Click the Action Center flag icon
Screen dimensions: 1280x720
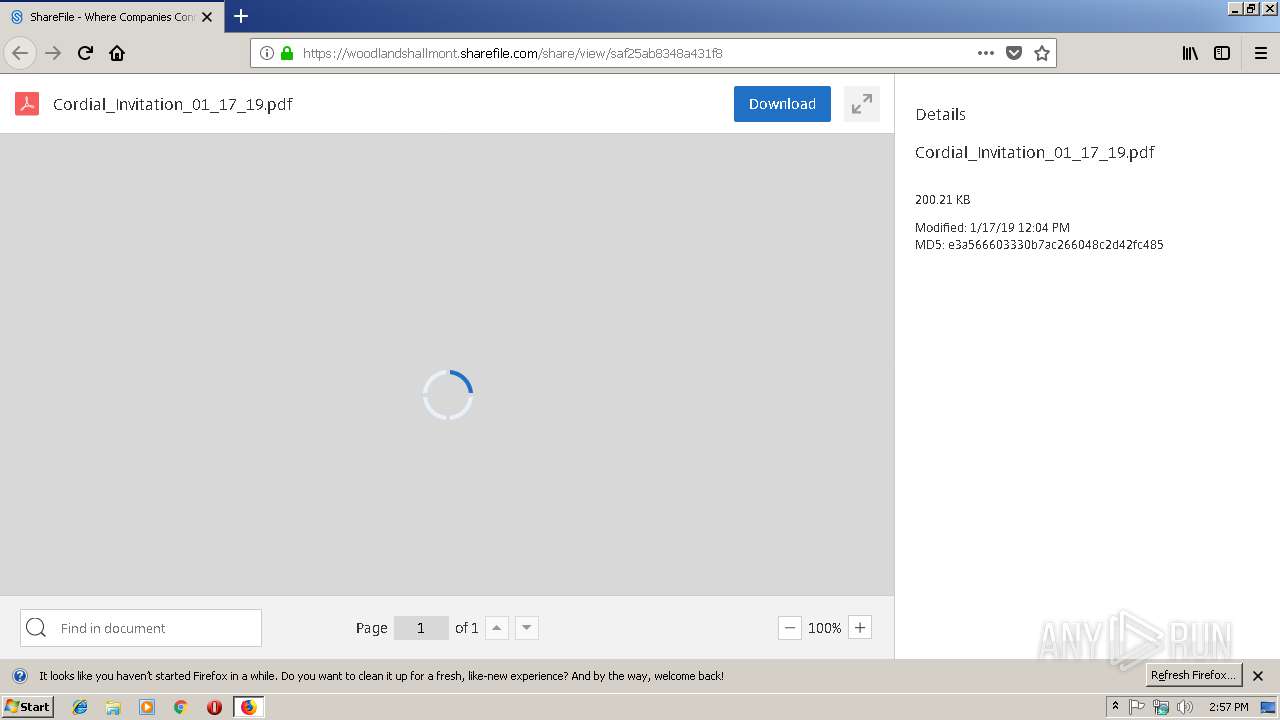click(x=1137, y=707)
